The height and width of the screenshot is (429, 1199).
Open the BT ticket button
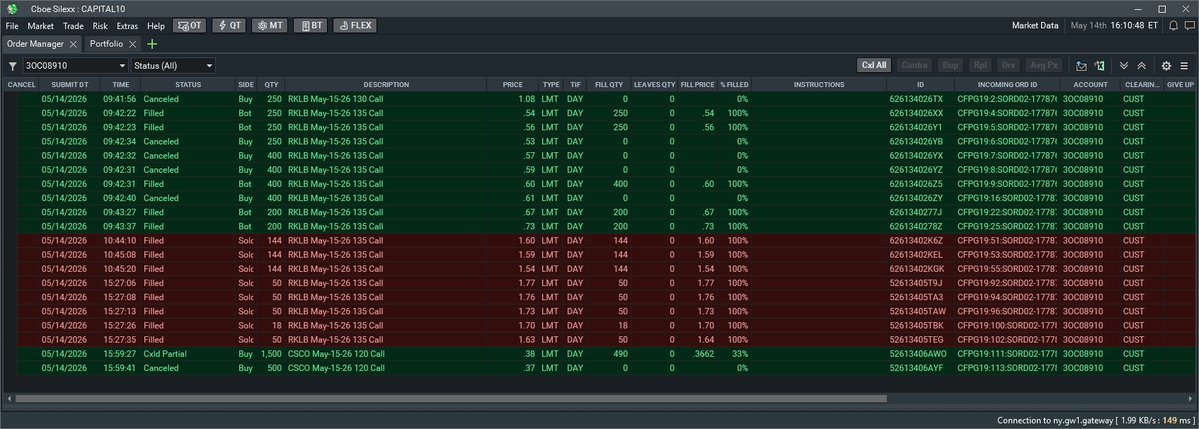310,25
